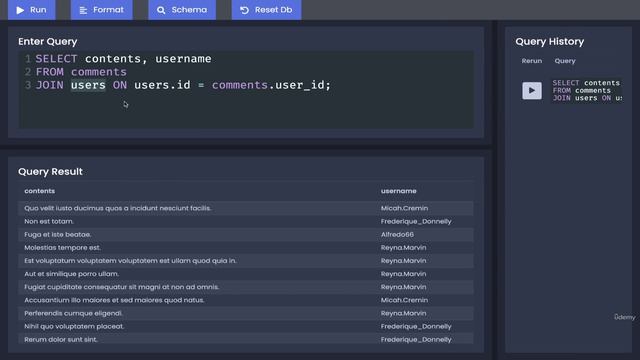Click the Reset Db button
Image resolution: width=640 pixels, height=360 pixels.
[267, 10]
